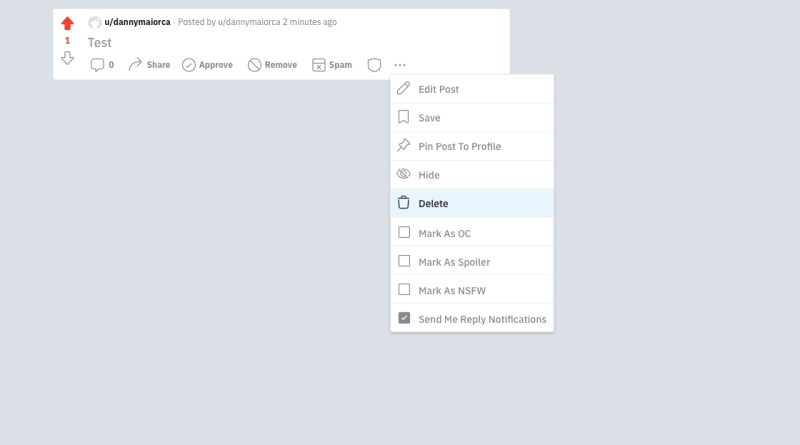Image resolution: width=800 pixels, height=445 pixels.
Task: Collapse the three-dots more options menu
Action: point(400,65)
